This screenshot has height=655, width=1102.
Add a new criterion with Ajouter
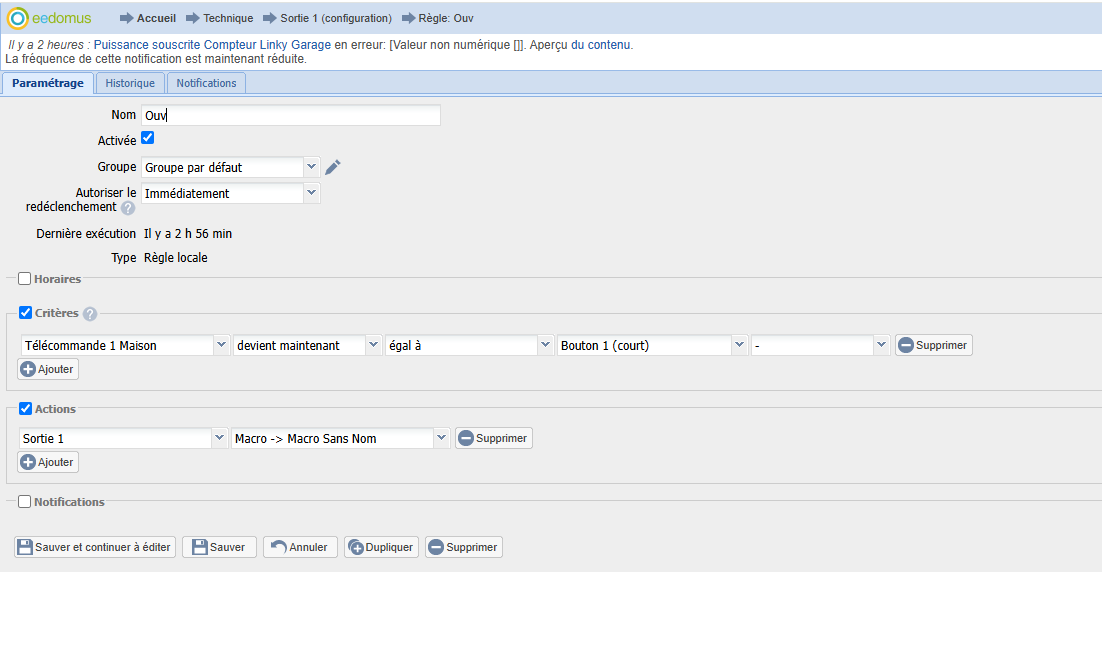pos(48,369)
